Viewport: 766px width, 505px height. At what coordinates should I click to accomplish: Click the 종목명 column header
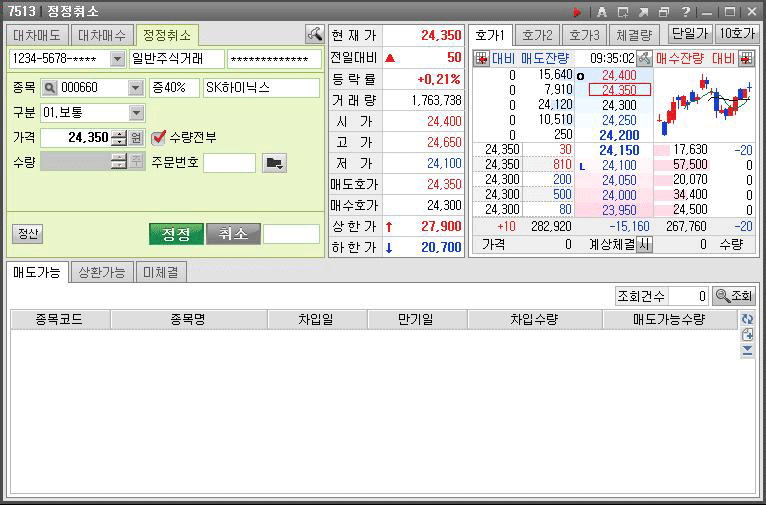coord(189,319)
